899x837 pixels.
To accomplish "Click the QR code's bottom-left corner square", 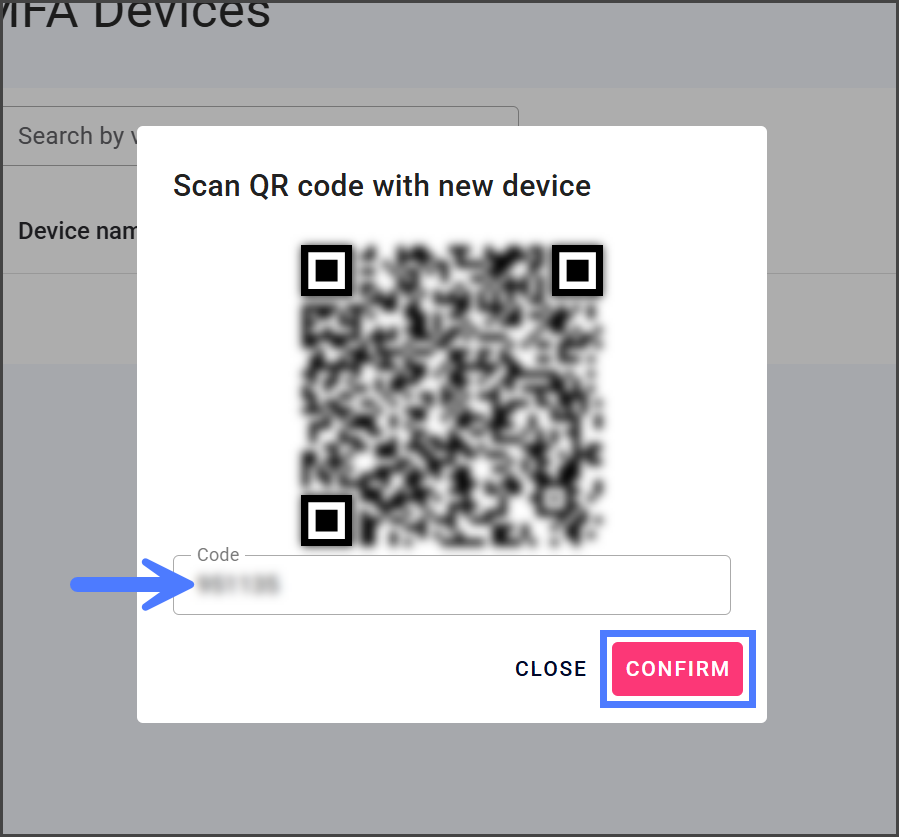I will (x=326, y=520).
